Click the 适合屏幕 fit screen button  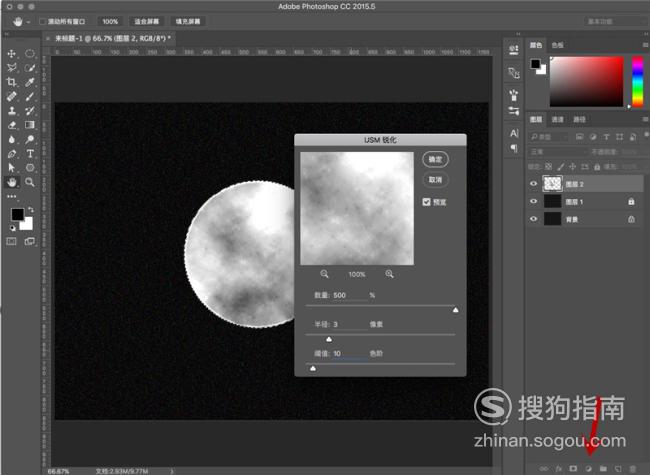(x=147, y=22)
